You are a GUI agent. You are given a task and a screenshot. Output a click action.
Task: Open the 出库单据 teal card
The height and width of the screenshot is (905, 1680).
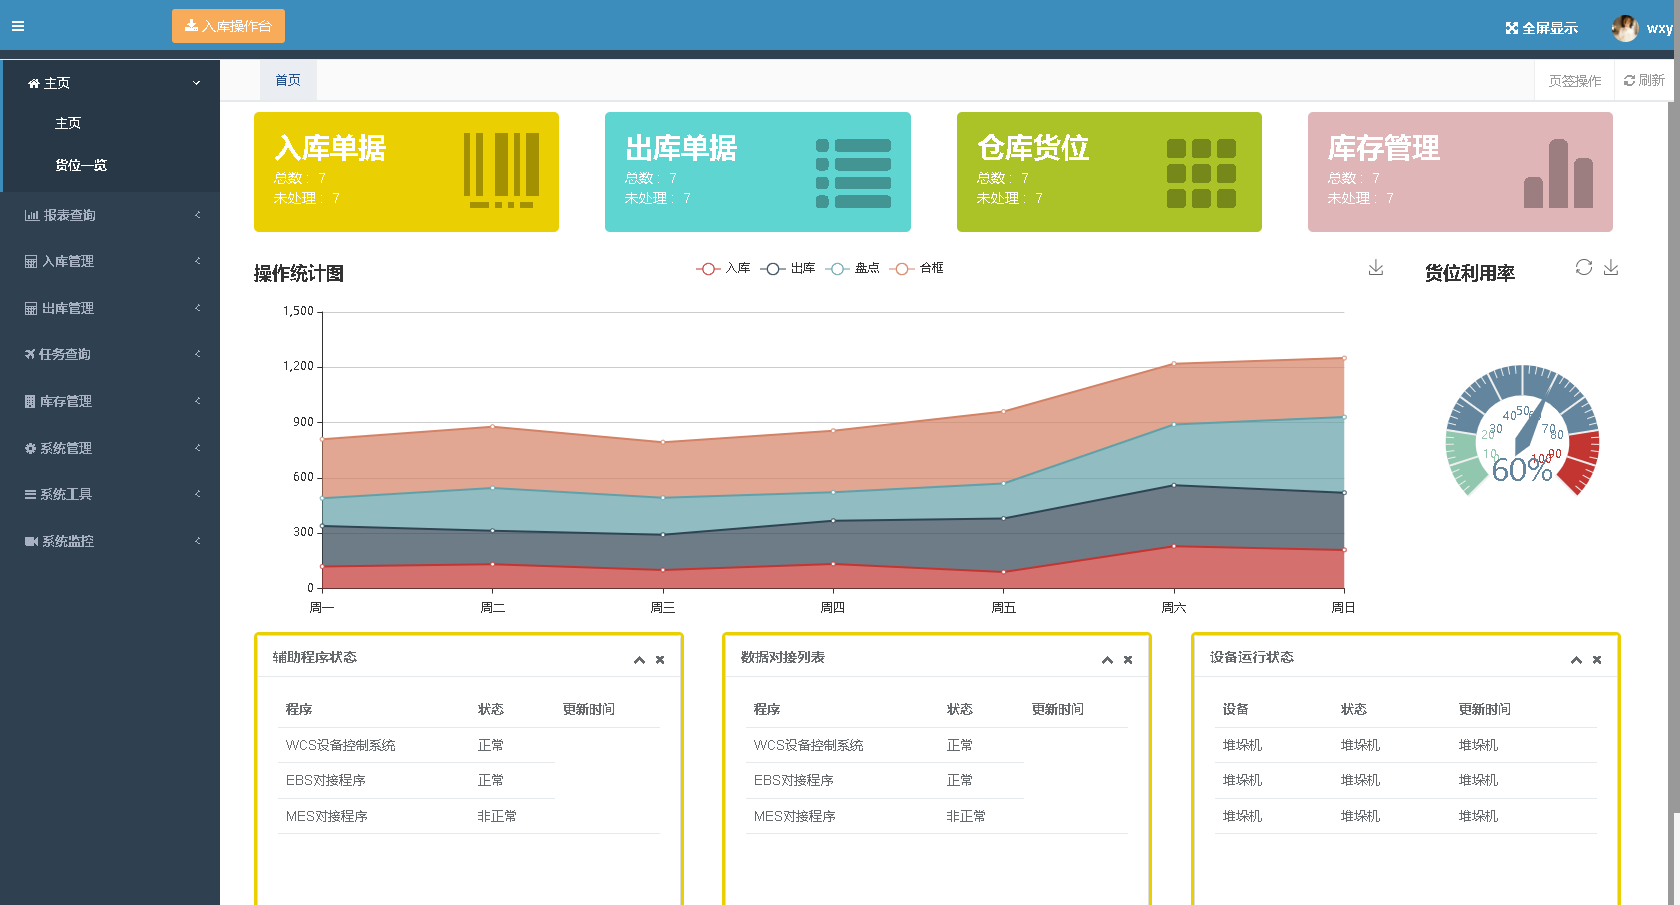pyautogui.click(x=758, y=172)
